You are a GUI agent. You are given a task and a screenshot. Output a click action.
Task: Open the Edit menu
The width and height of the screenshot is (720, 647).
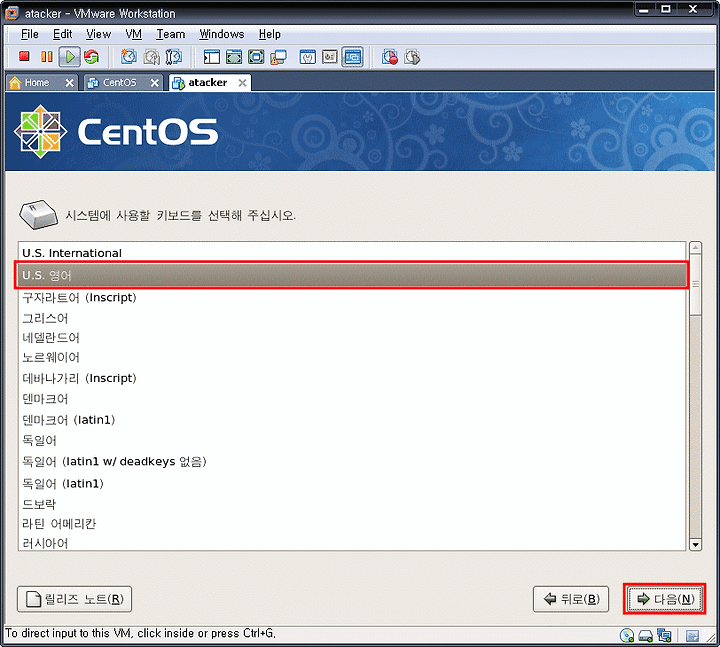point(62,34)
